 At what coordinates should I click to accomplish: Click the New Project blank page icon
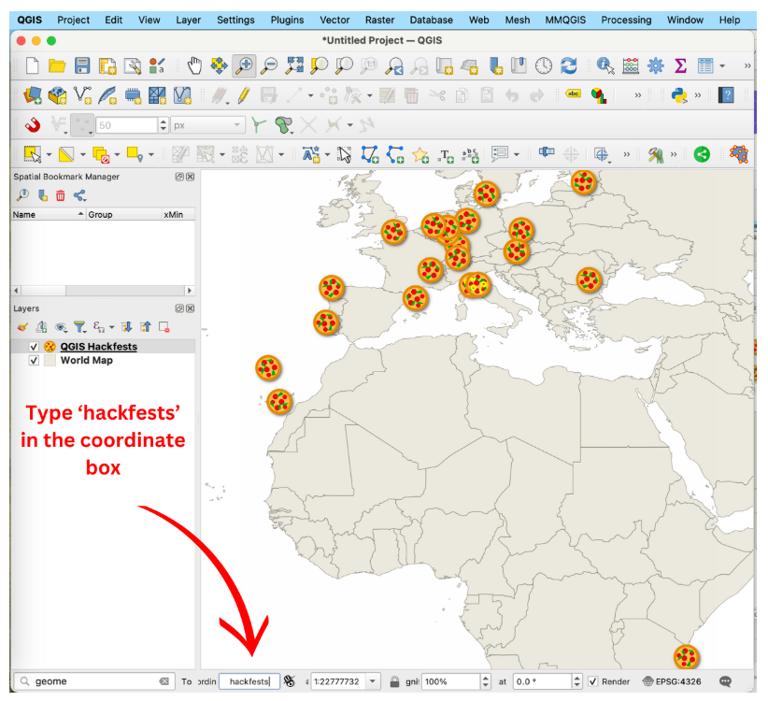tap(32, 65)
